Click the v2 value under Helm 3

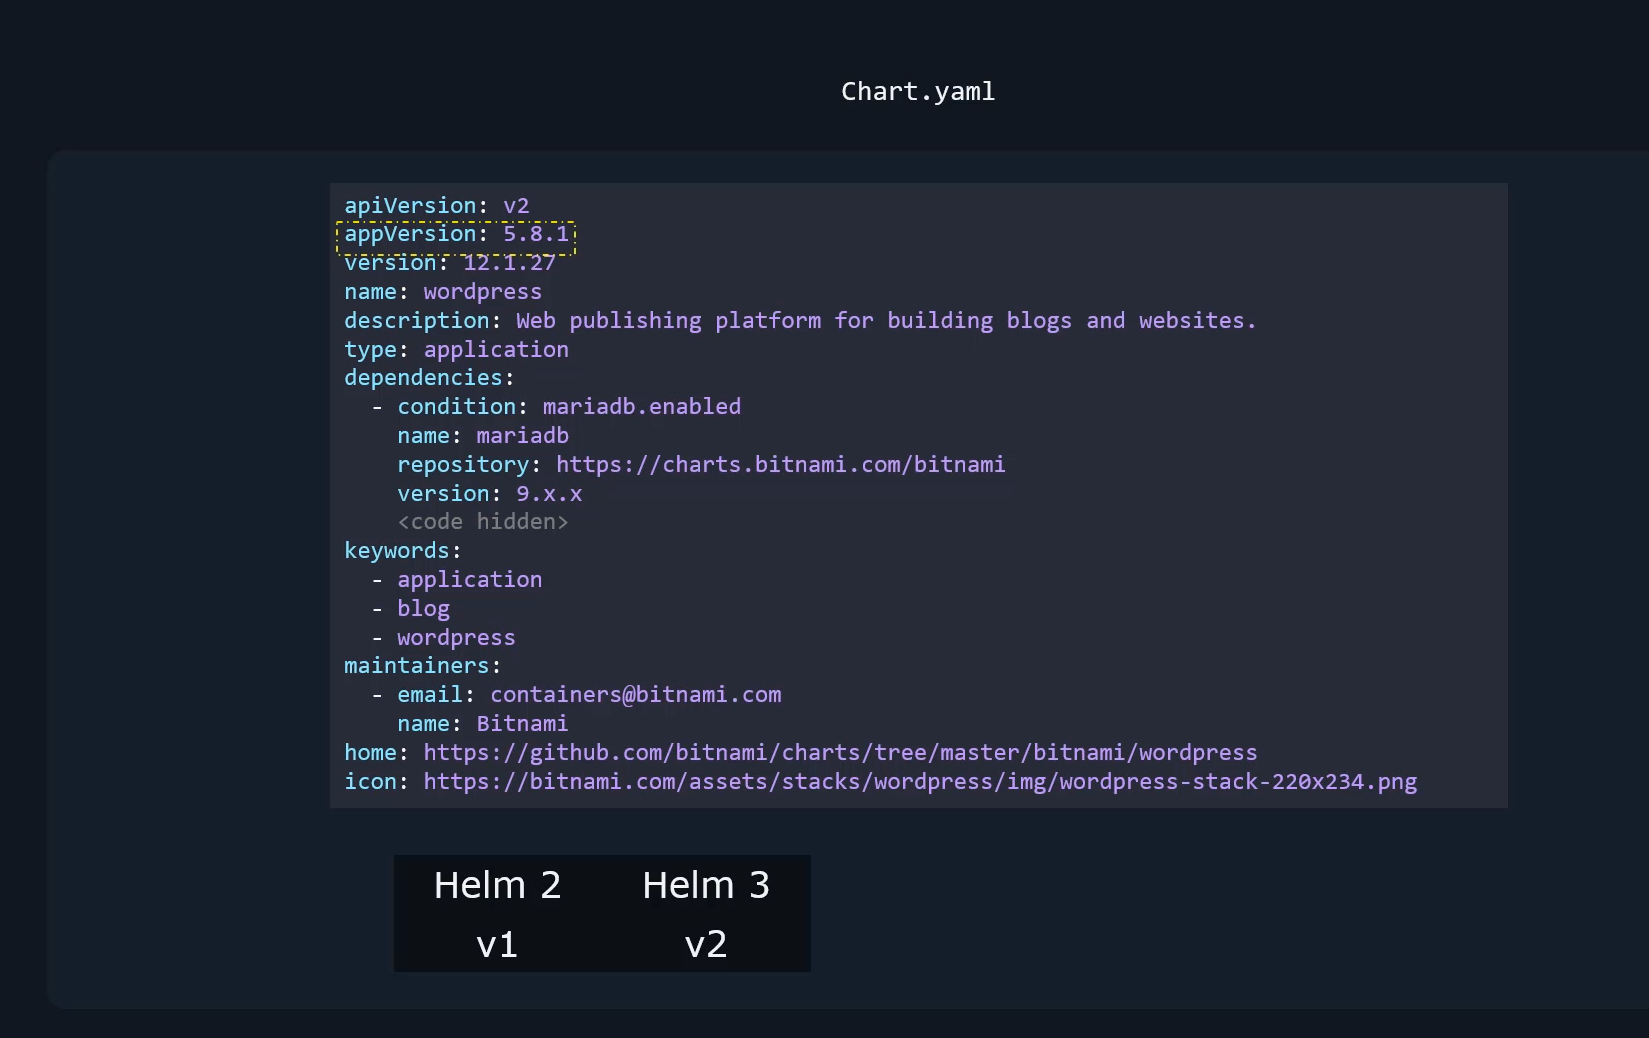point(706,945)
